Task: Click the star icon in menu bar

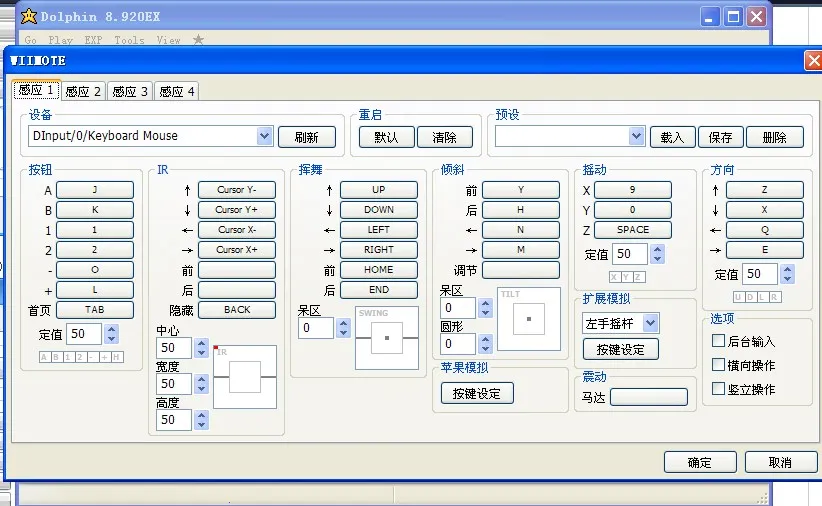Action: click(x=198, y=40)
